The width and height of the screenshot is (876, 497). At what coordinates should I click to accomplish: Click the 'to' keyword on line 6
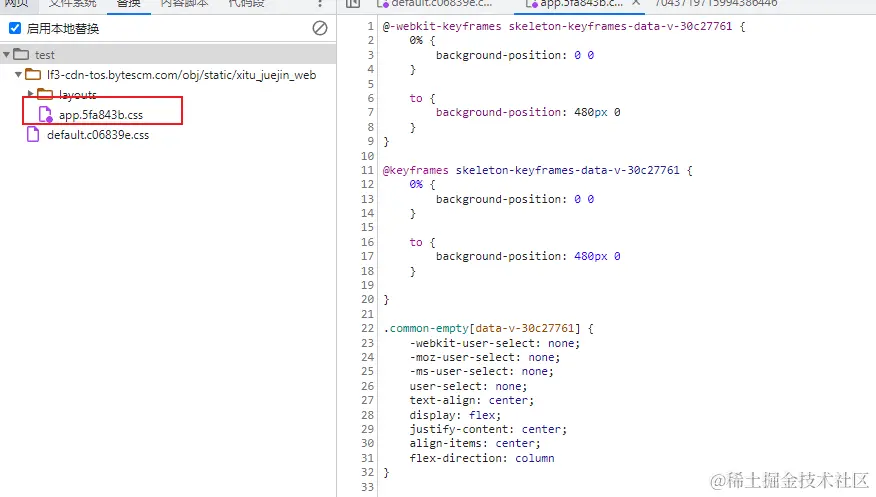(416, 98)
